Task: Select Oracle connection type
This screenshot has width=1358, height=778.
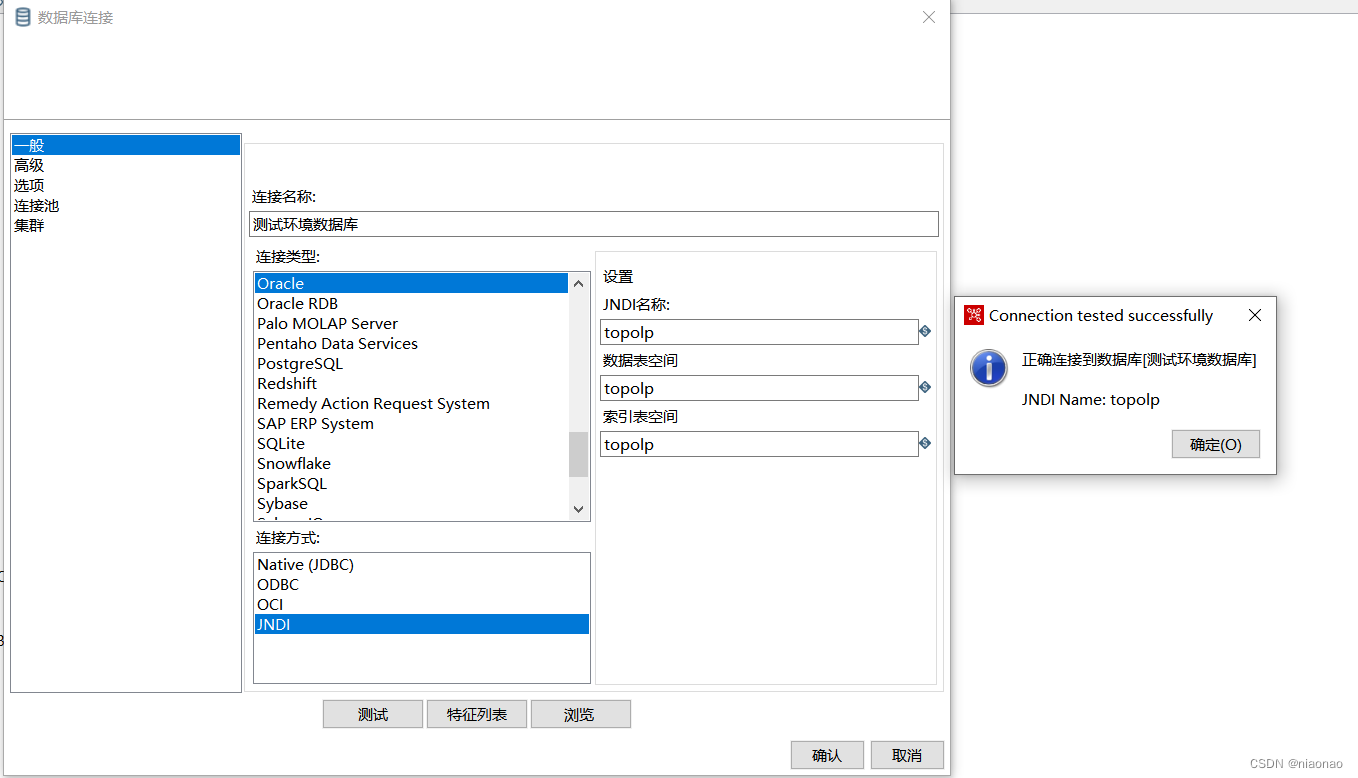Action: 411,283
